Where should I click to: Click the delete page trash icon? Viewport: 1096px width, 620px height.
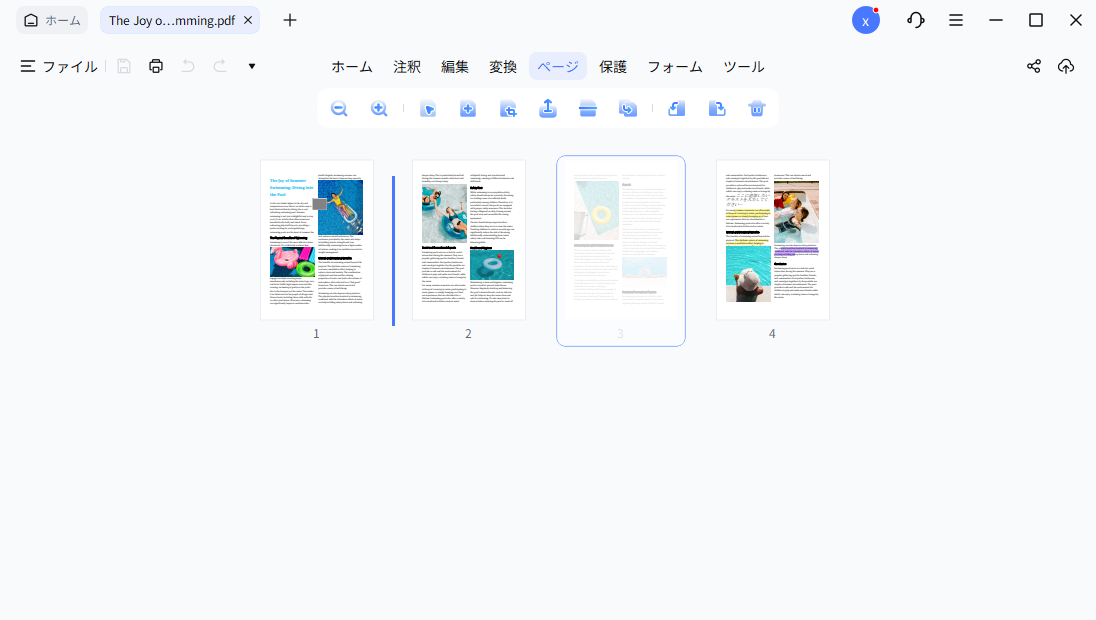pyautogui.click(x=756, y=108)
